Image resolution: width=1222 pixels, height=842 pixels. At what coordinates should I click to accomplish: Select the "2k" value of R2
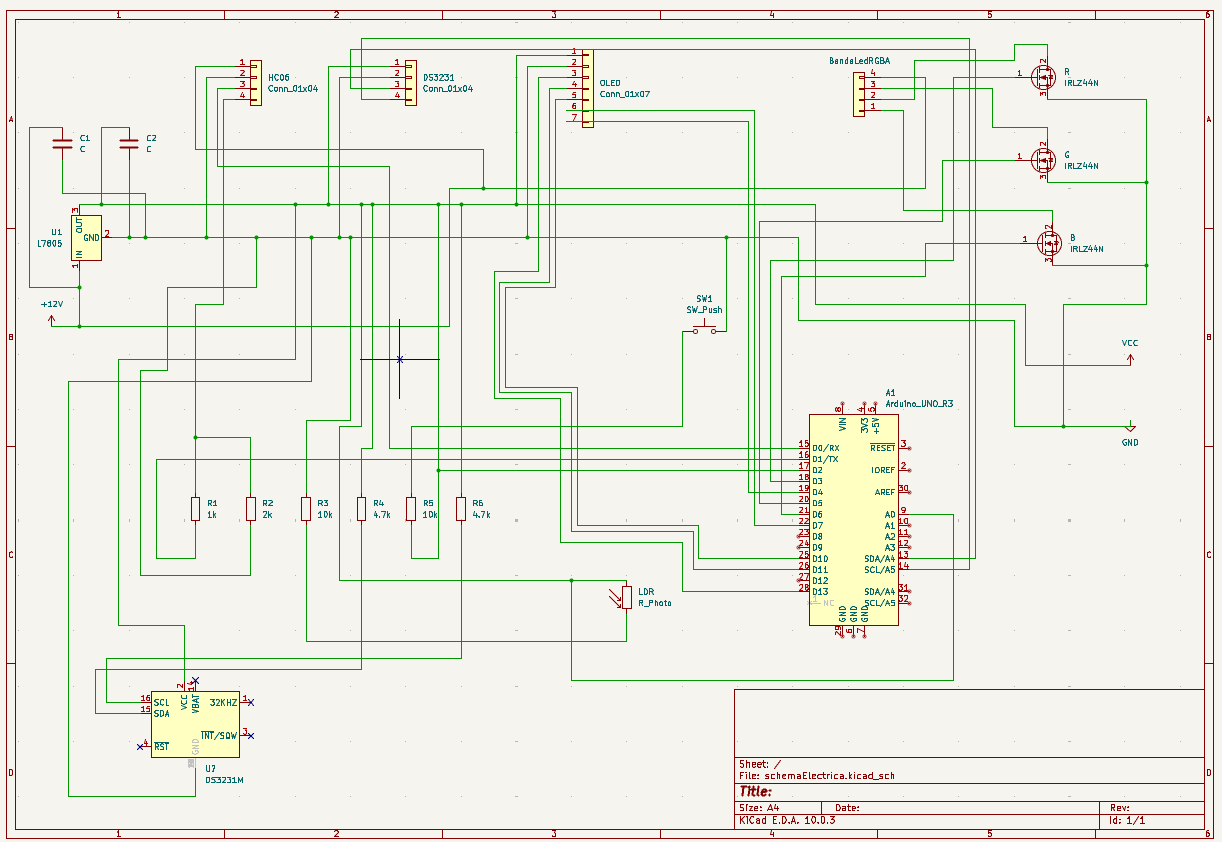267,514
